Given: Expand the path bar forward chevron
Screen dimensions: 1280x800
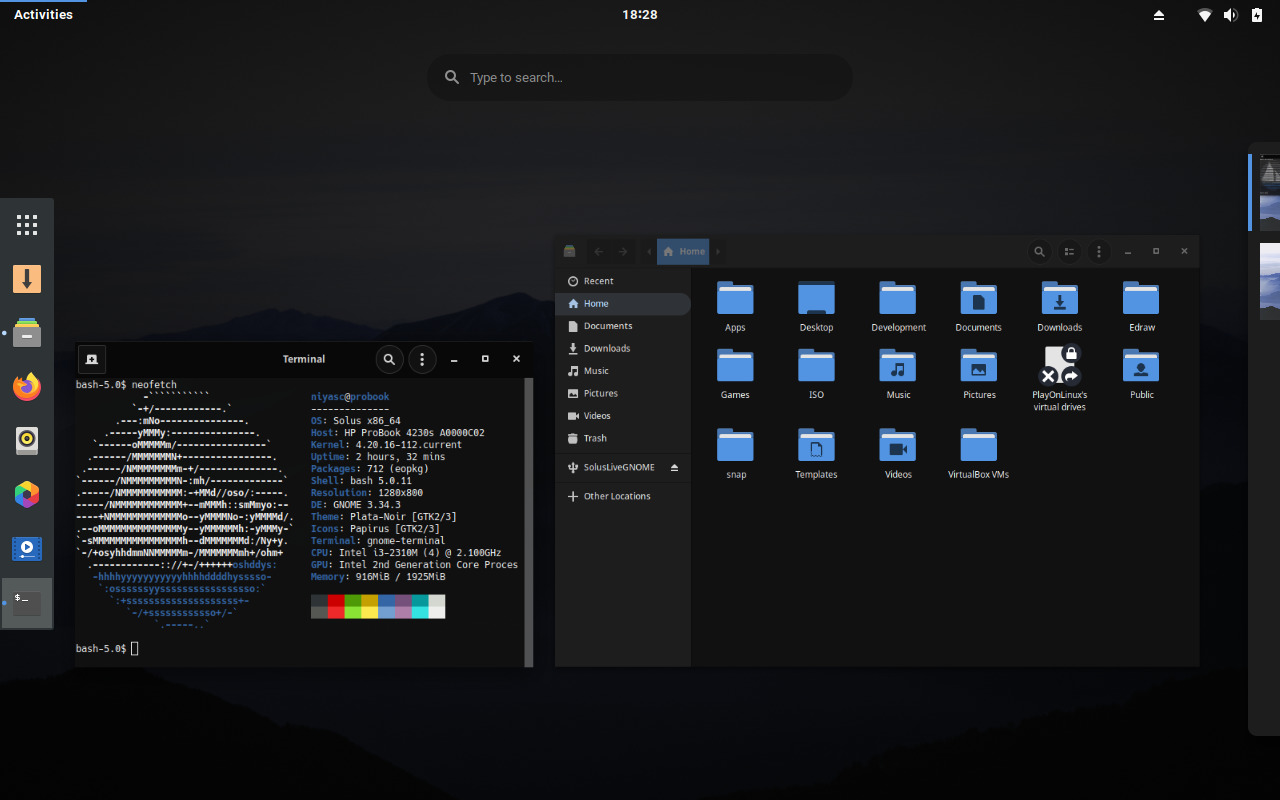Looking at the screenshot, I should (717, 252).
